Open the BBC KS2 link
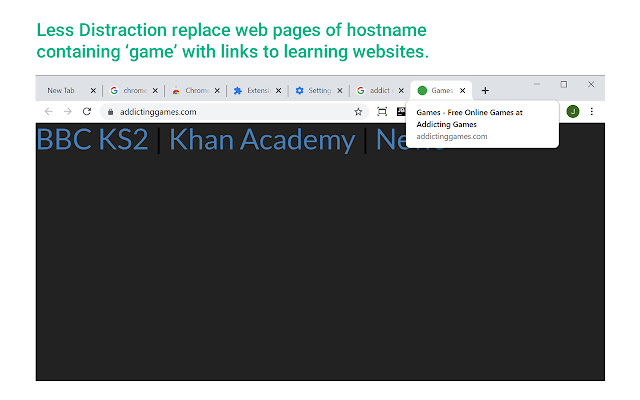 92,140
